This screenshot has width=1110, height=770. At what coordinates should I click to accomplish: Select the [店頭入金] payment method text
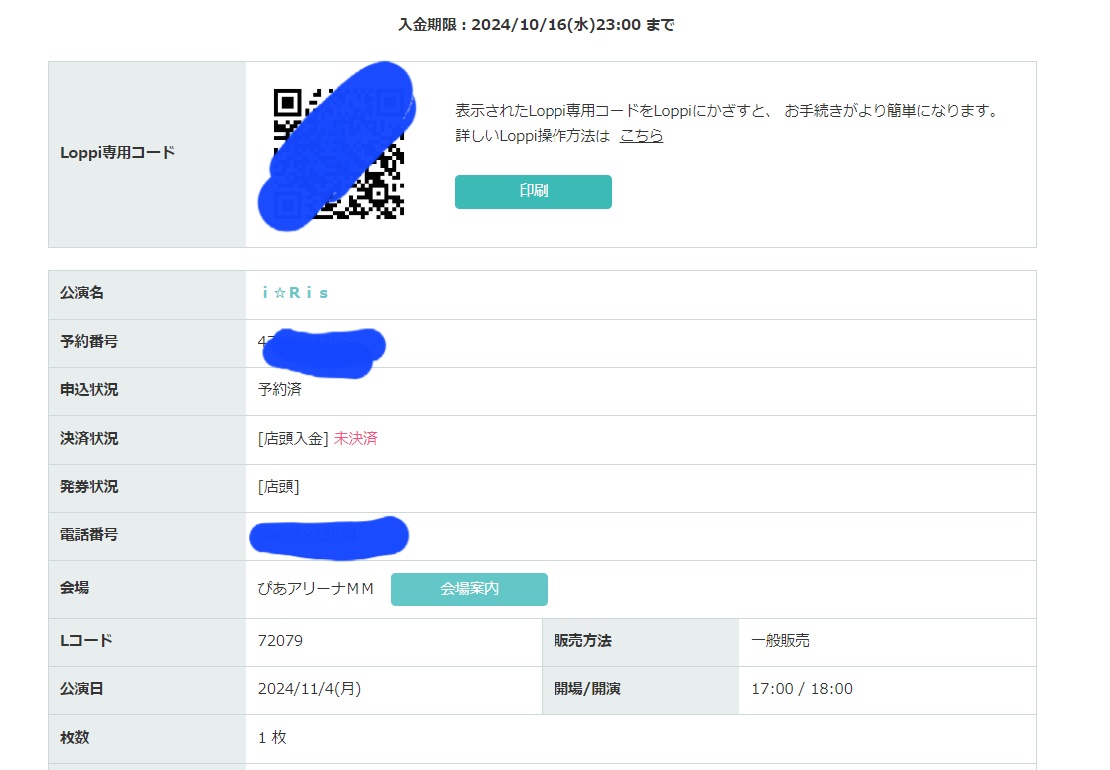point(293,439)
